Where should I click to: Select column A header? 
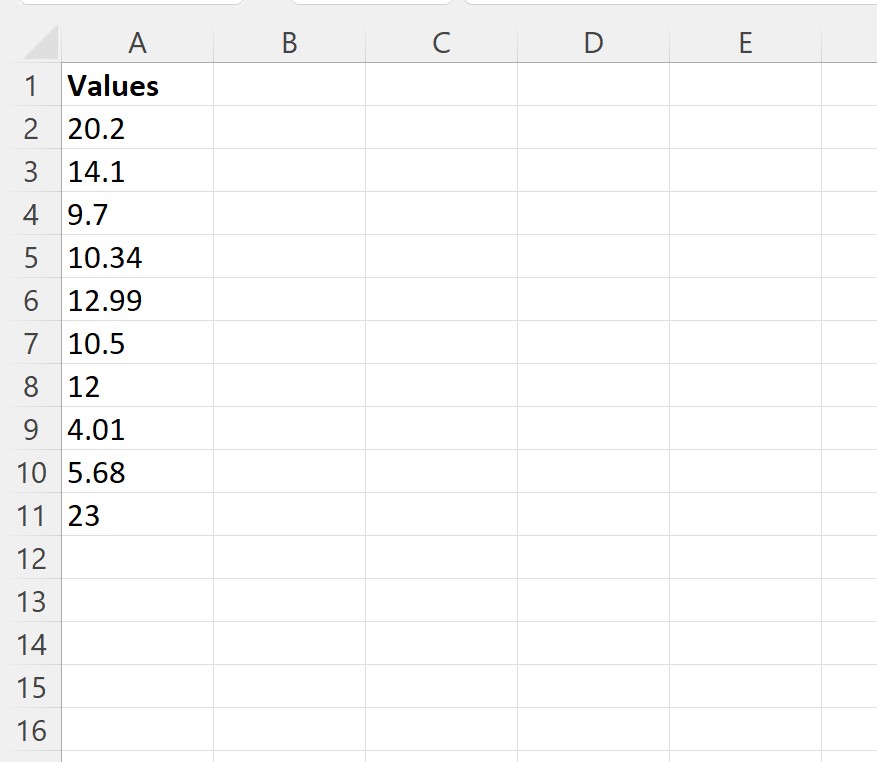[x=137, y=44]
